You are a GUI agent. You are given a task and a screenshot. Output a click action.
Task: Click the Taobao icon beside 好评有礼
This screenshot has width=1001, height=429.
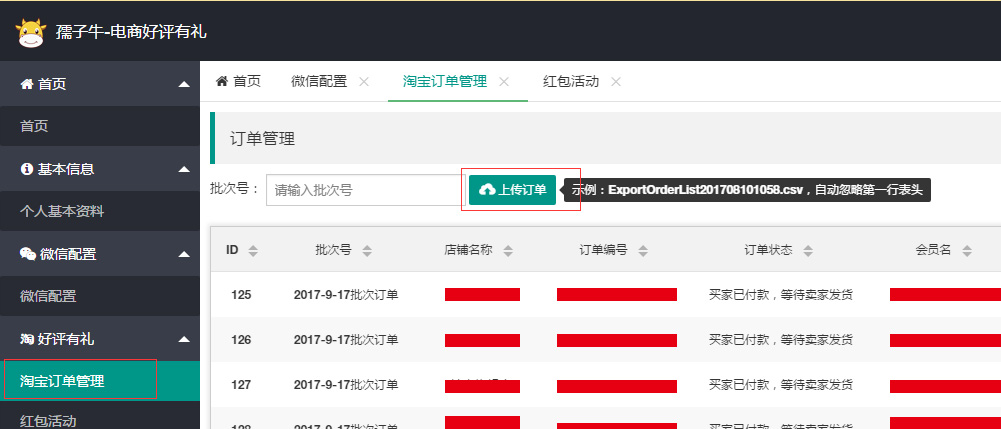(x=27, y=339)
